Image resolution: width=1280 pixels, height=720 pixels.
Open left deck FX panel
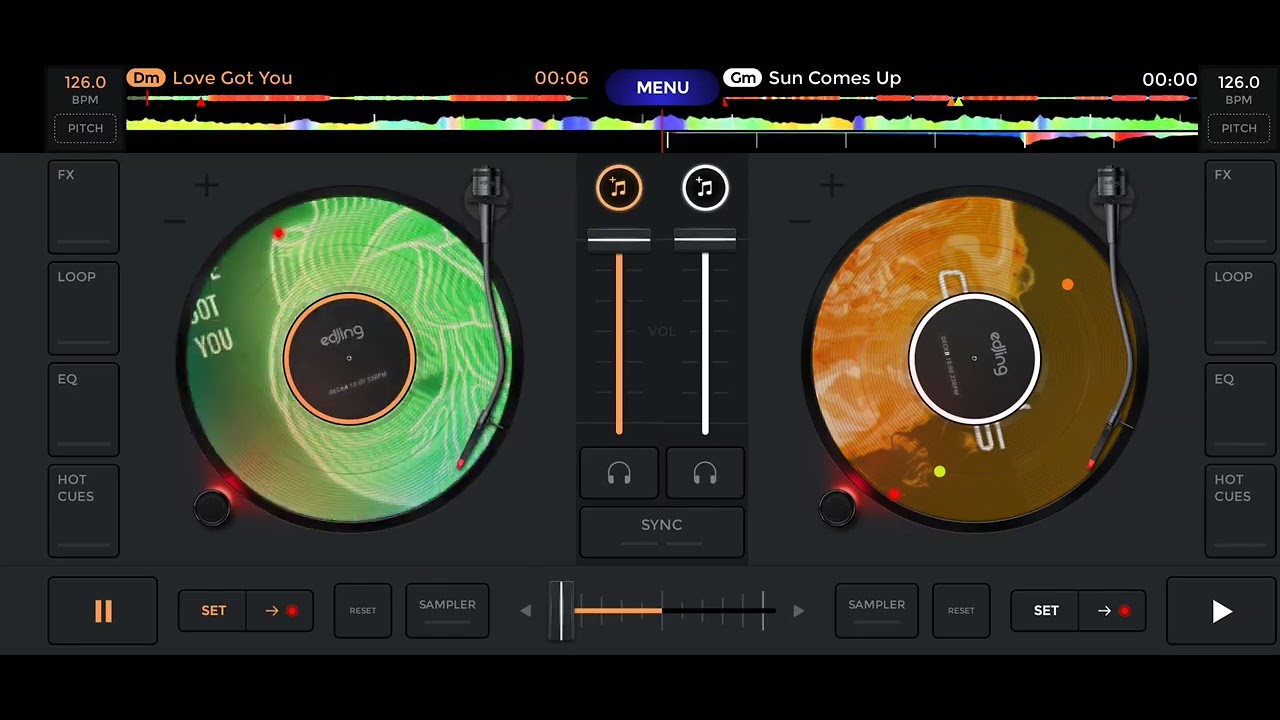[84, 206]
